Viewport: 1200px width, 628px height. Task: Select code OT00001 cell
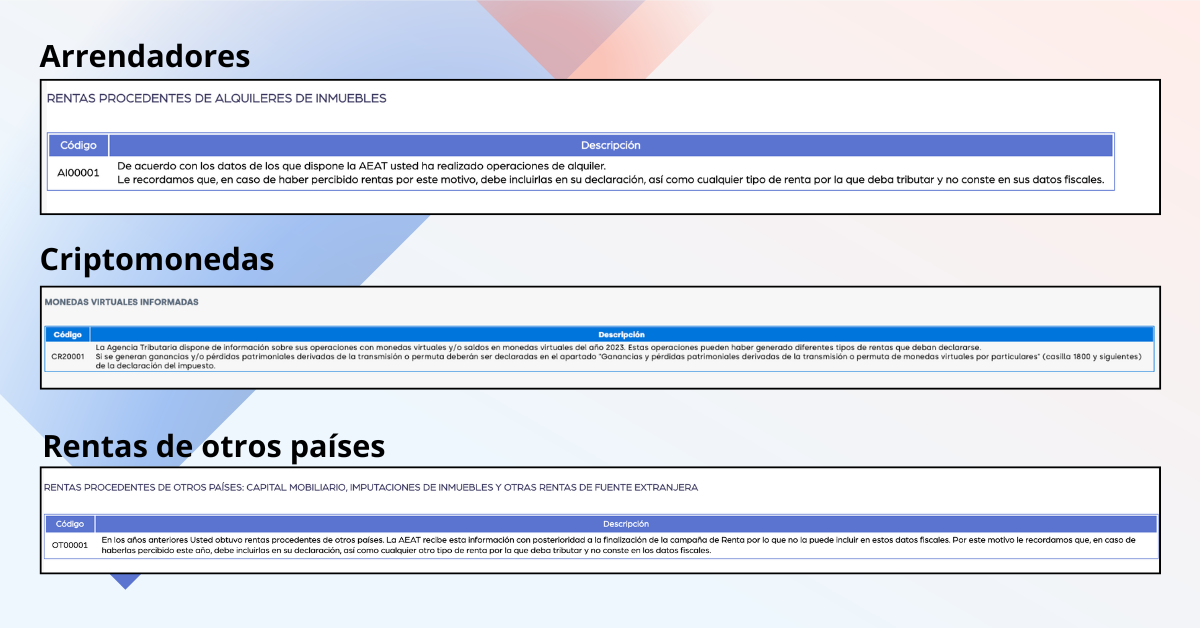[x=70, y=545]
